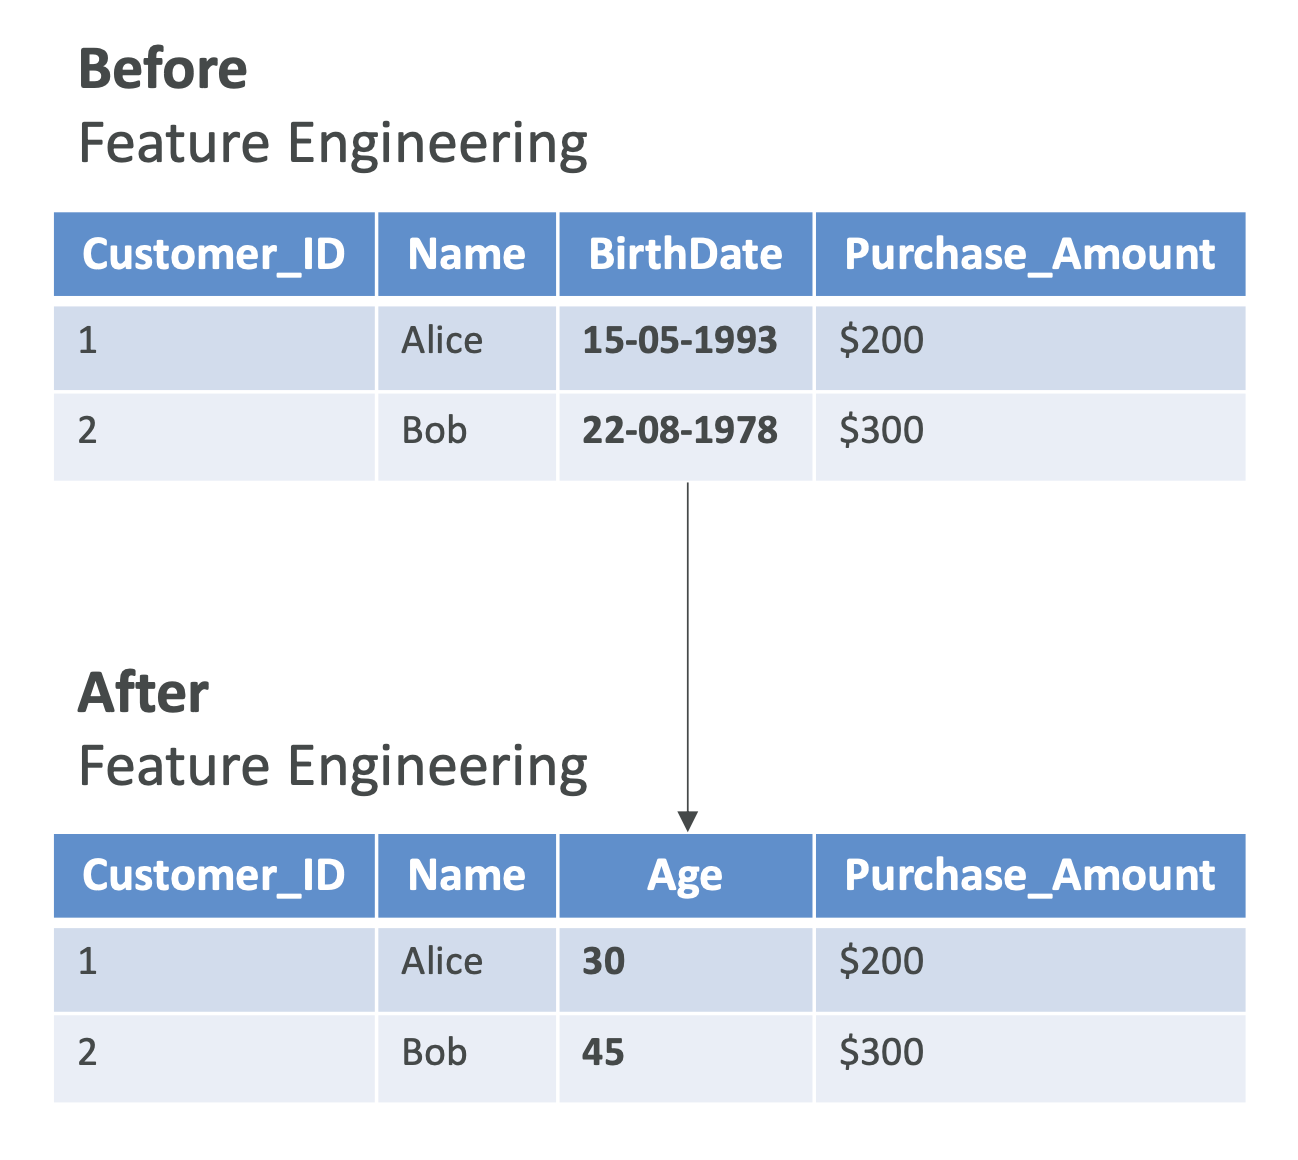1298x1160 pixels.
Task: Select the Alice cell under BirthDate table
Action: click(442, 341)
